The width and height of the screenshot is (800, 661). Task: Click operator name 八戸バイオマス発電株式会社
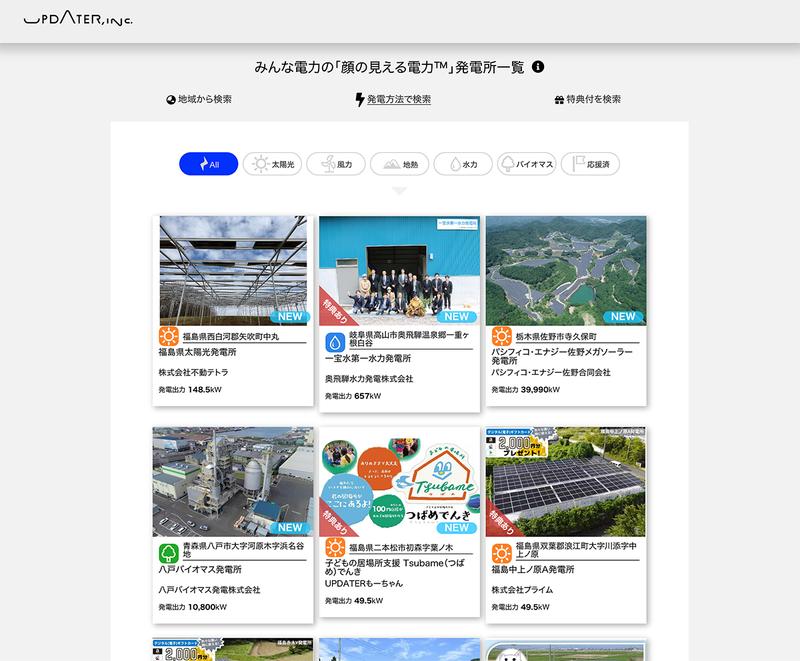pyautogui.click(x=209, y=590)
